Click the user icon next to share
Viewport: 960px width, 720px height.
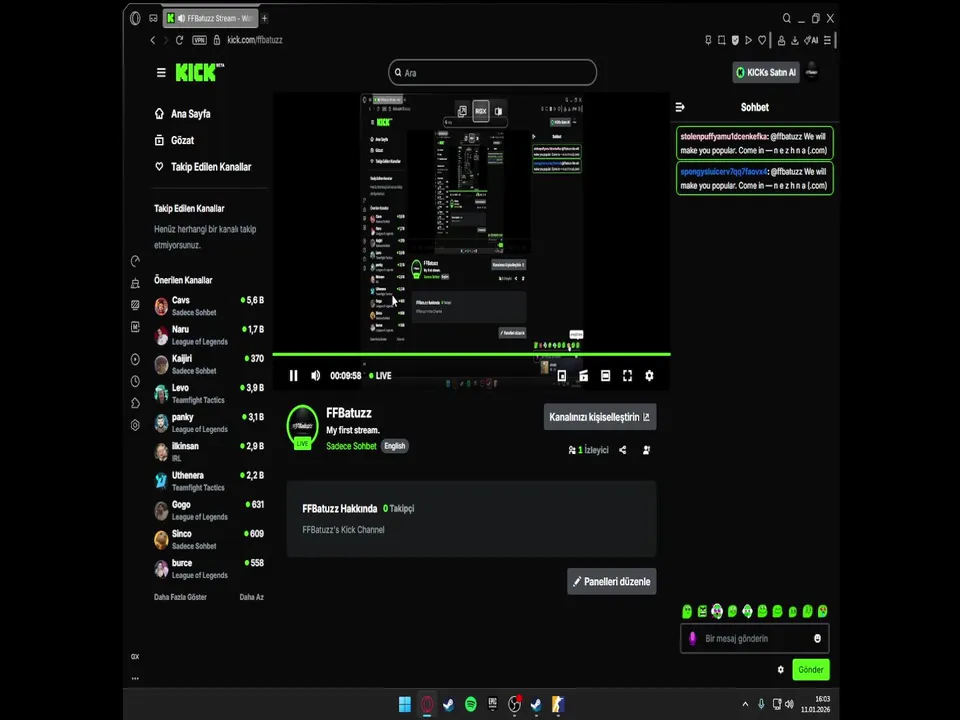647,450
